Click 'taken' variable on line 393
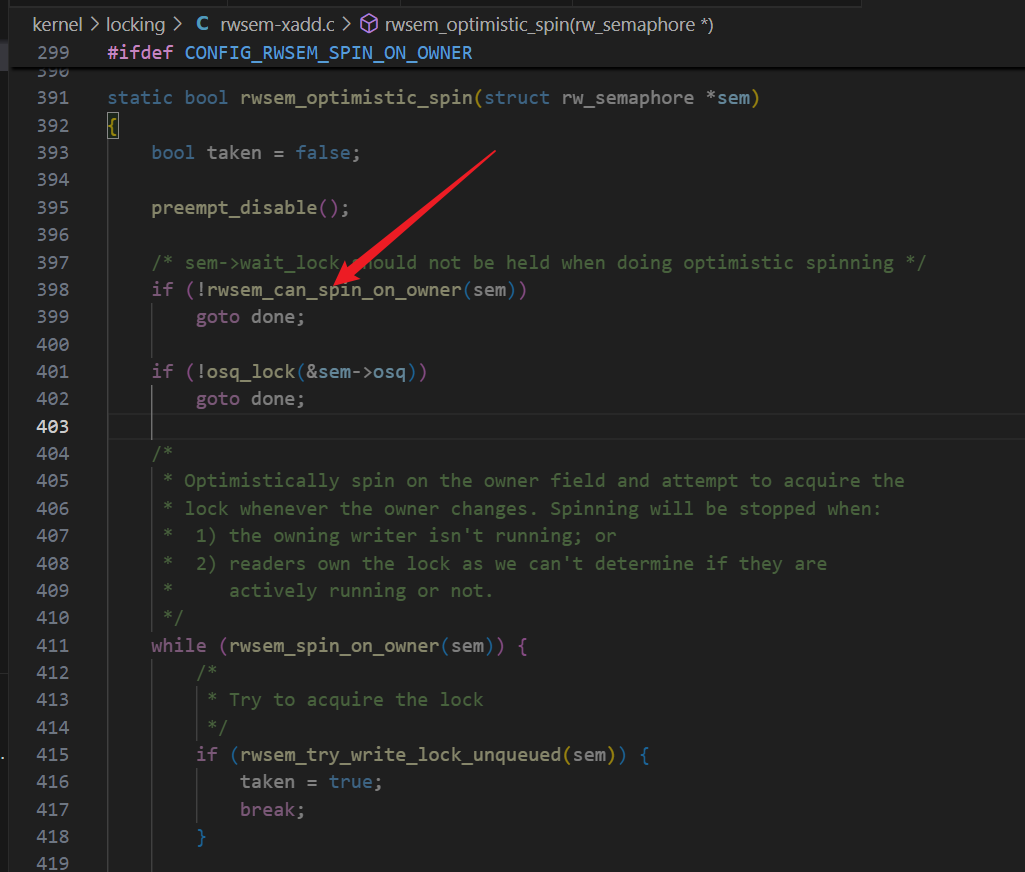This screenshot has width=1025, height=872. [234, 153]
